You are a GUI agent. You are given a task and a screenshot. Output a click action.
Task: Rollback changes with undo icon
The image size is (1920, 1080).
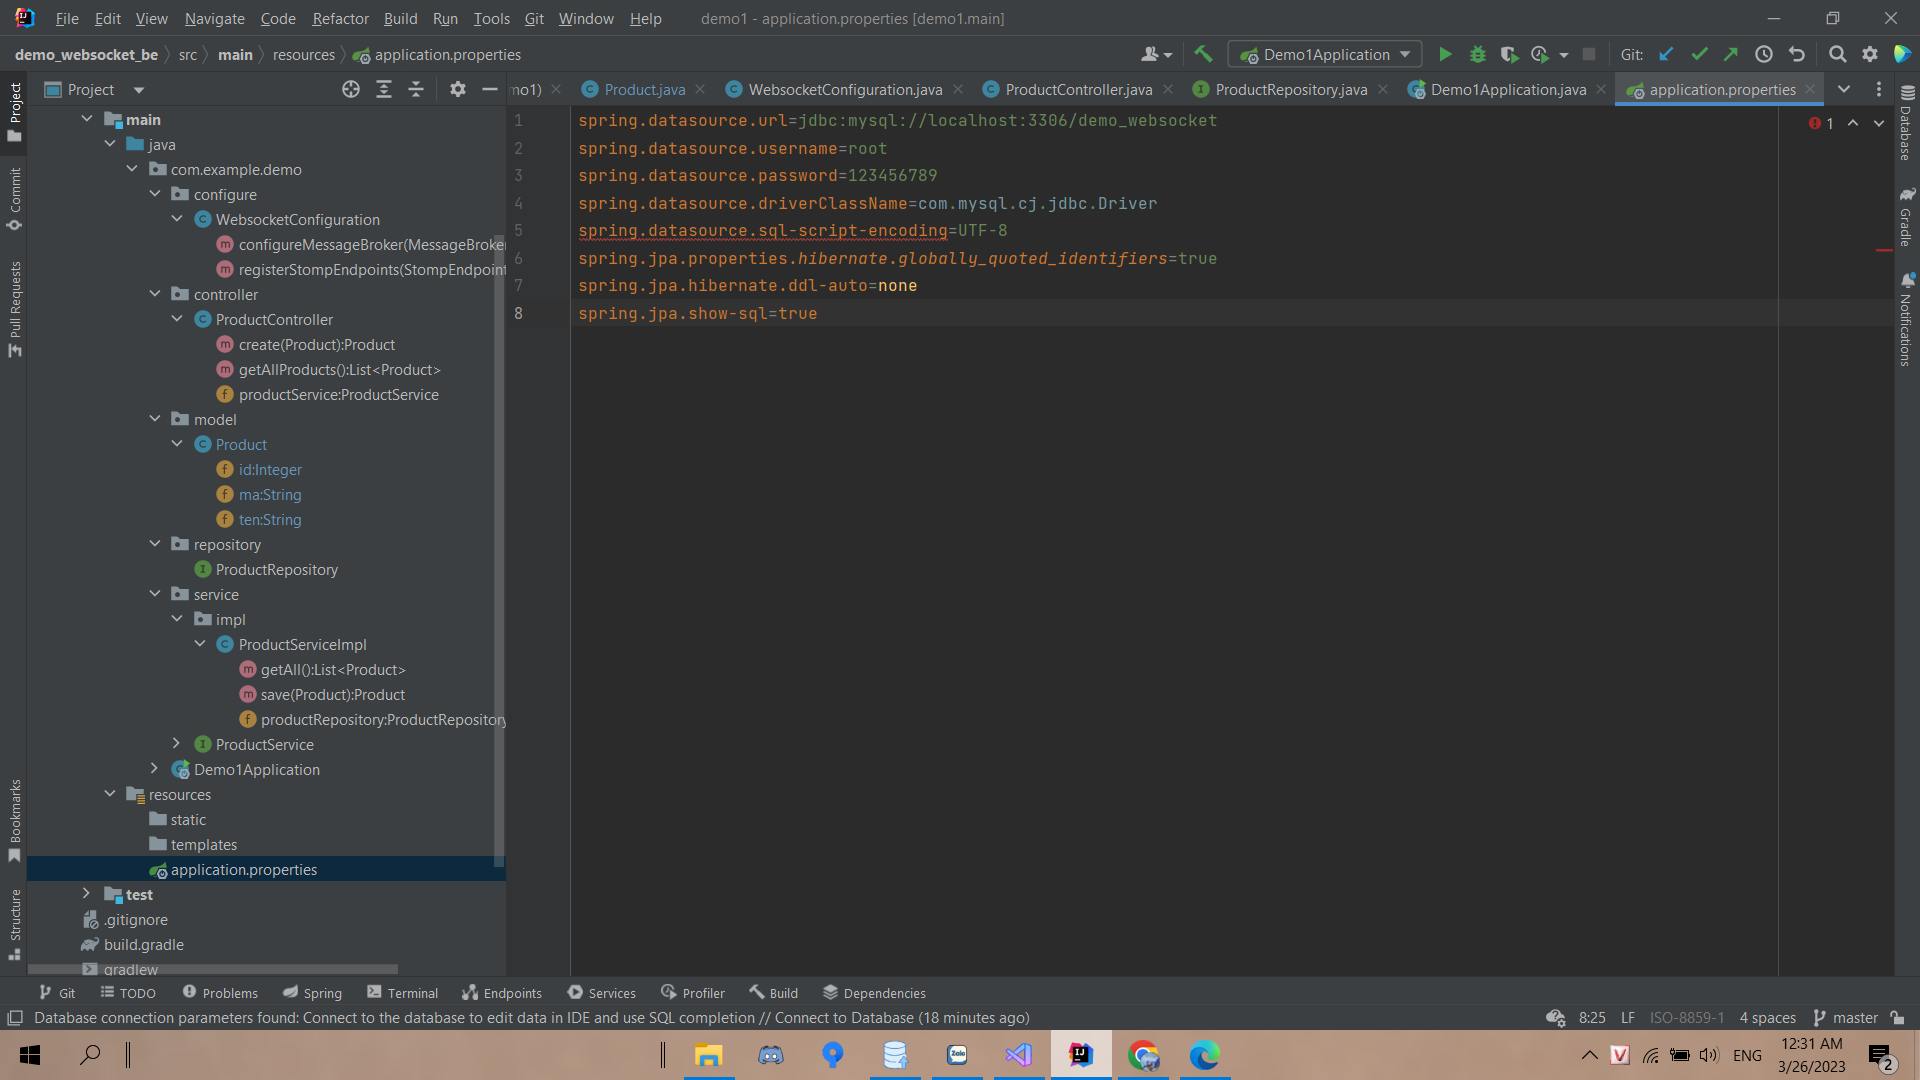(x=1797, y=55)
